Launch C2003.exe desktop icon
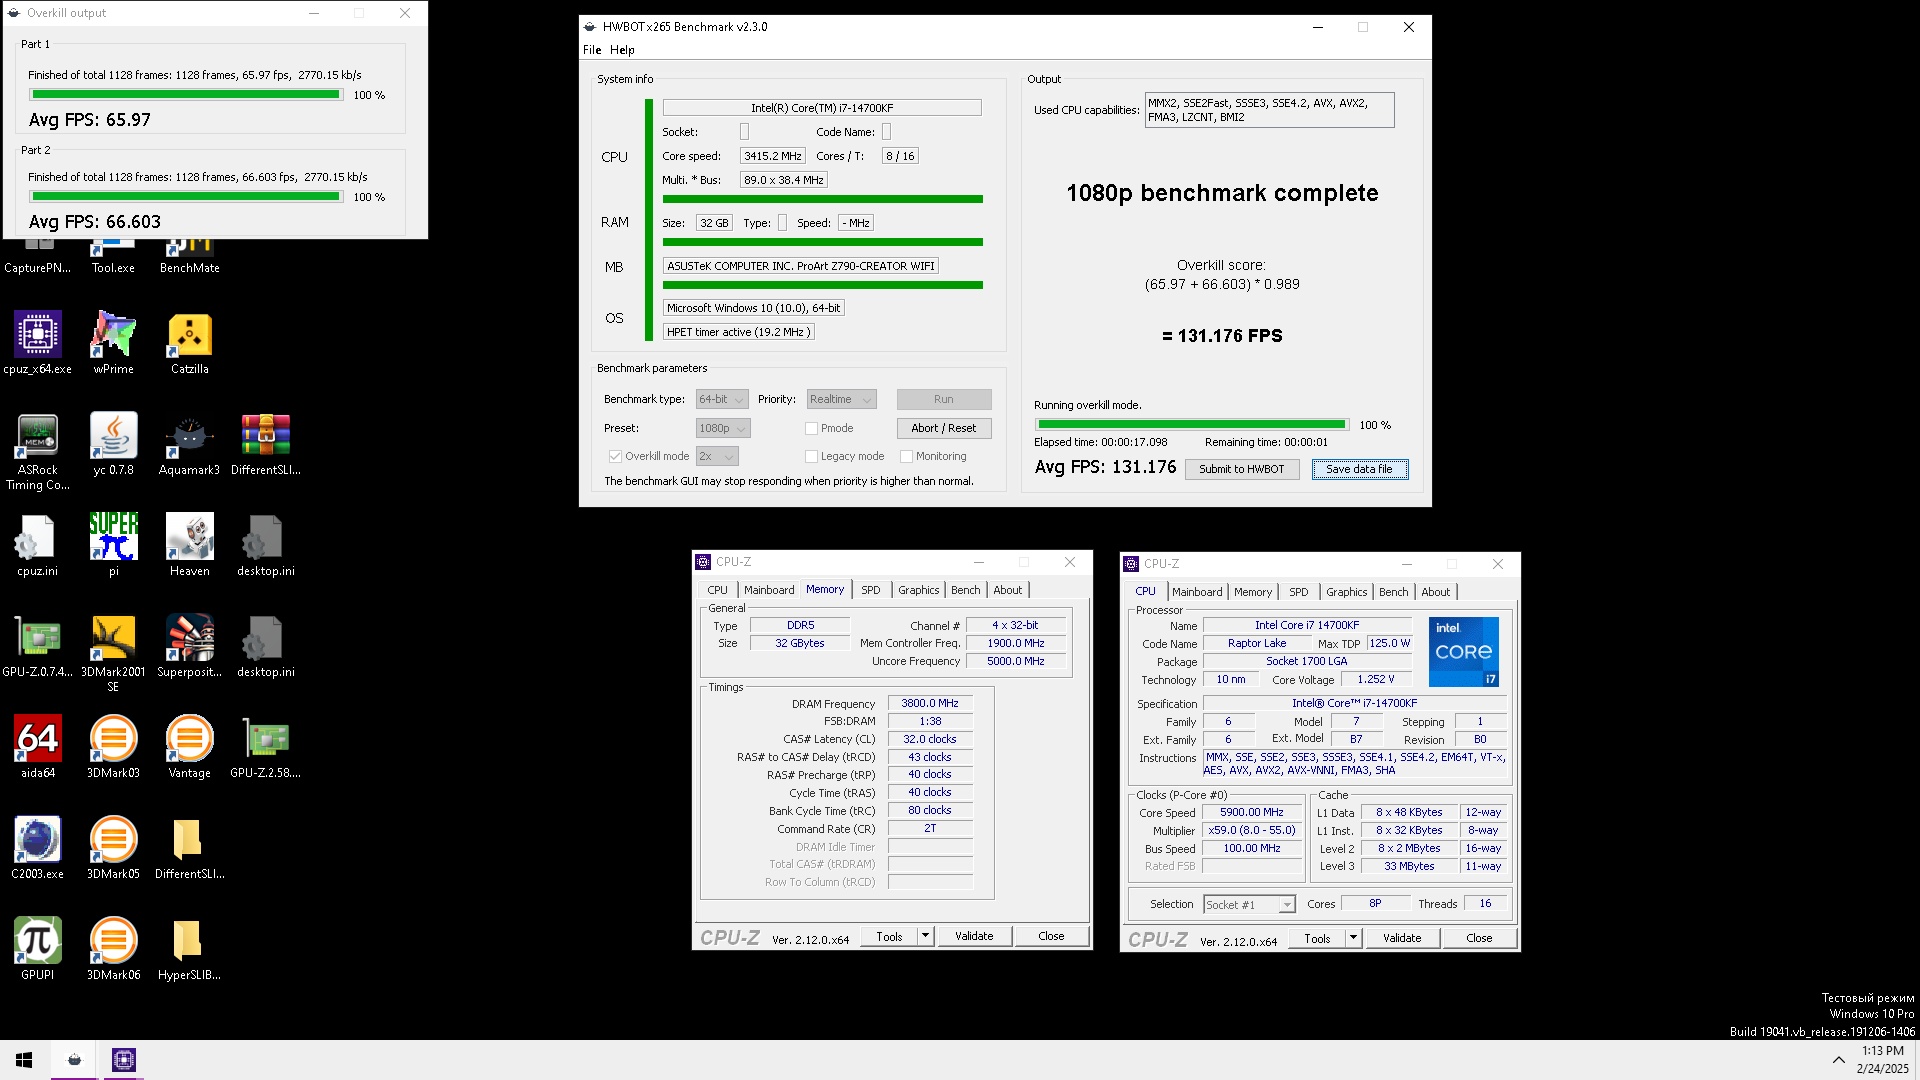 coord(38,848)
